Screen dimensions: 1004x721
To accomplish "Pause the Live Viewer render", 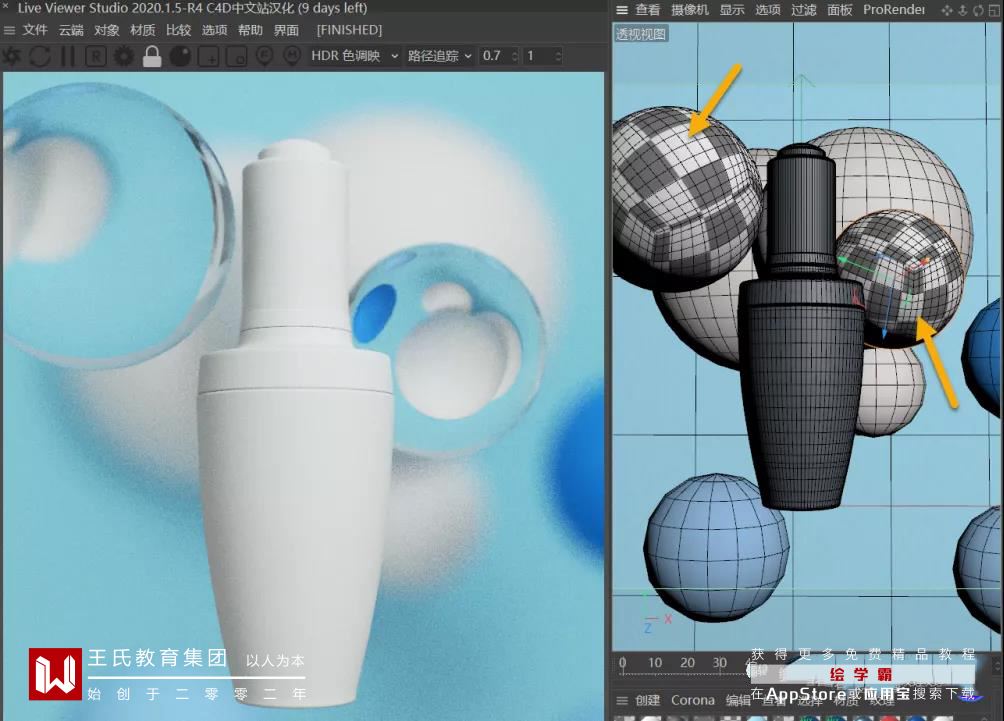I will pos(67,56).
